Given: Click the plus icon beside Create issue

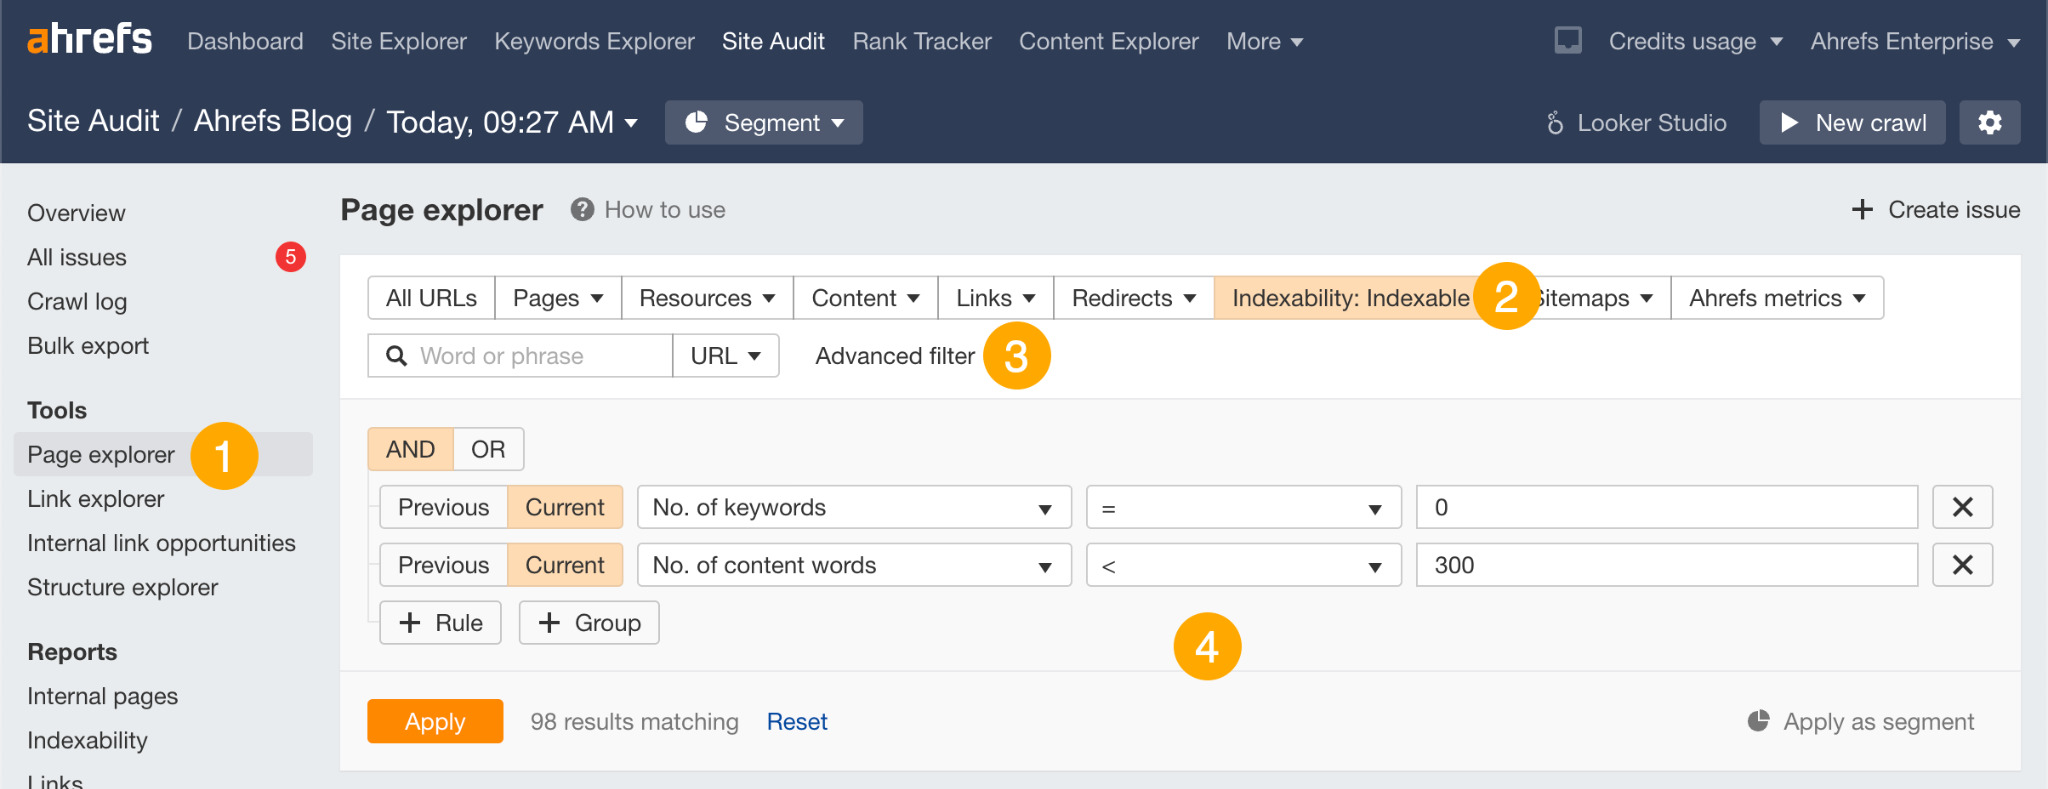Looking at the screenshot, I should pos(1862,209).
